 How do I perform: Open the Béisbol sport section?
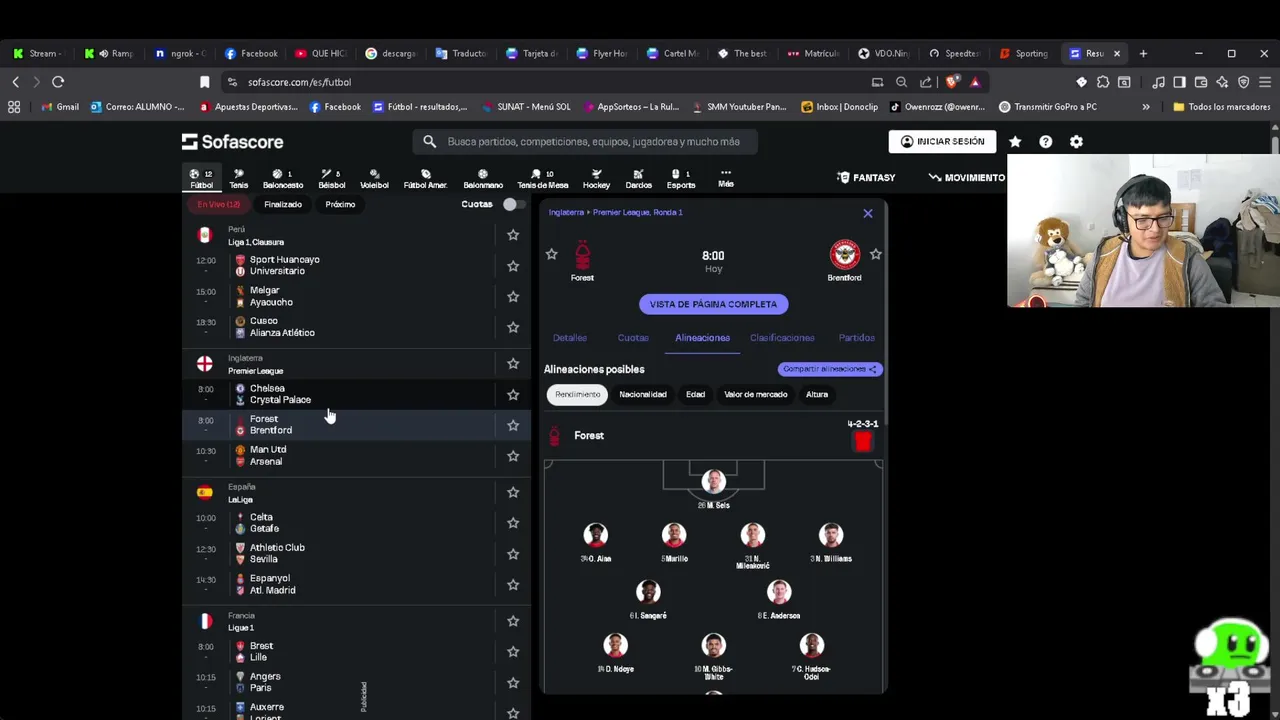pyautogui.click(x=331, y=178)
